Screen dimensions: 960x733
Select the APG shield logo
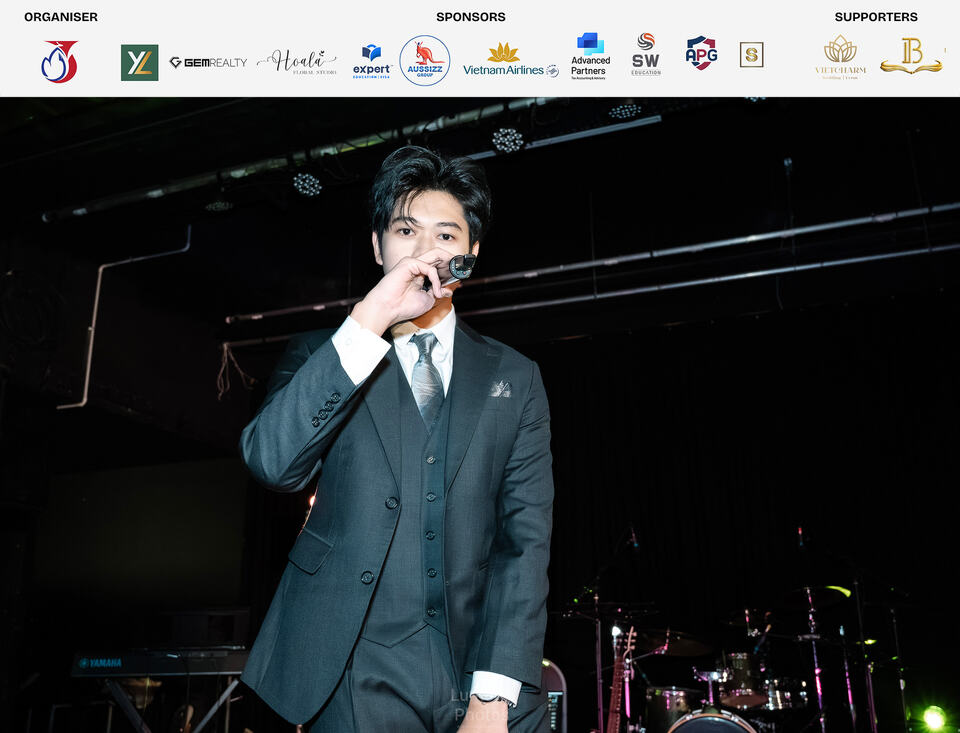701,53
